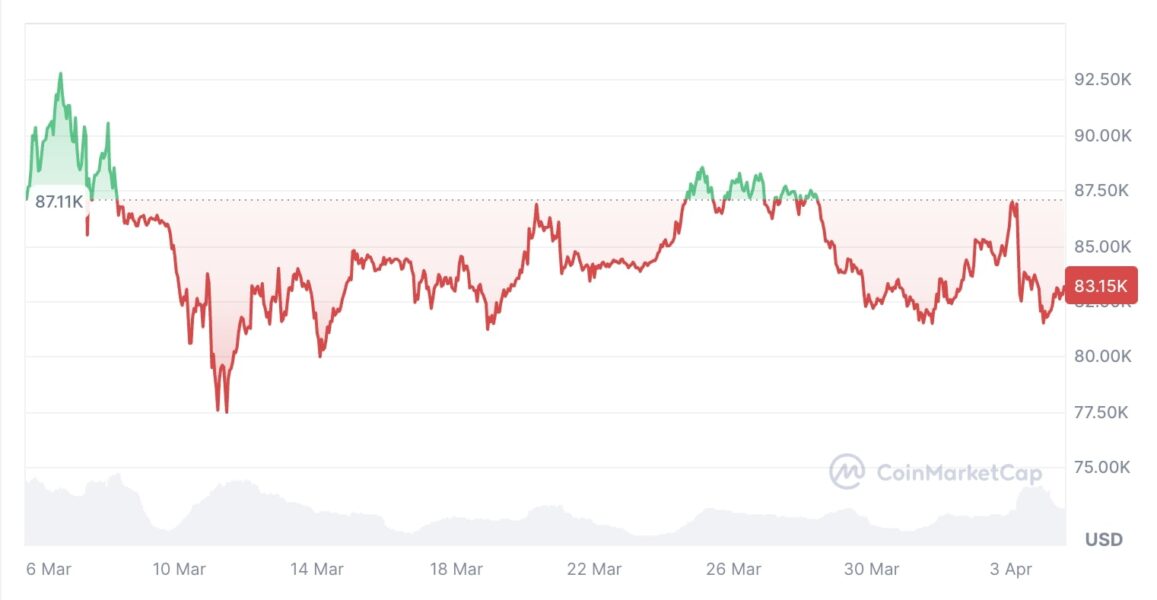The height and width of the screenshot is (600, 1157).
Task: Click the 87.50K price axis label
Action: click(x=1102, y=191)
